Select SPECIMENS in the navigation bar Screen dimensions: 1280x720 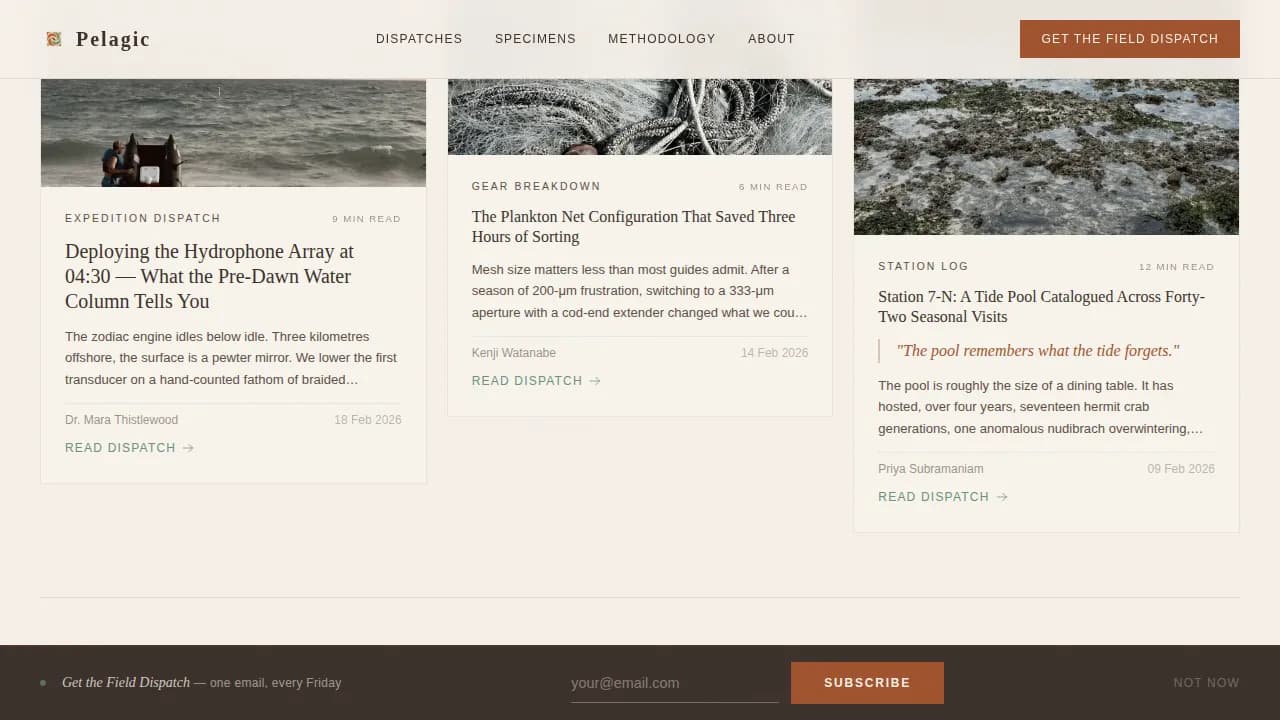pyautogui.click(x=535, y=39)
